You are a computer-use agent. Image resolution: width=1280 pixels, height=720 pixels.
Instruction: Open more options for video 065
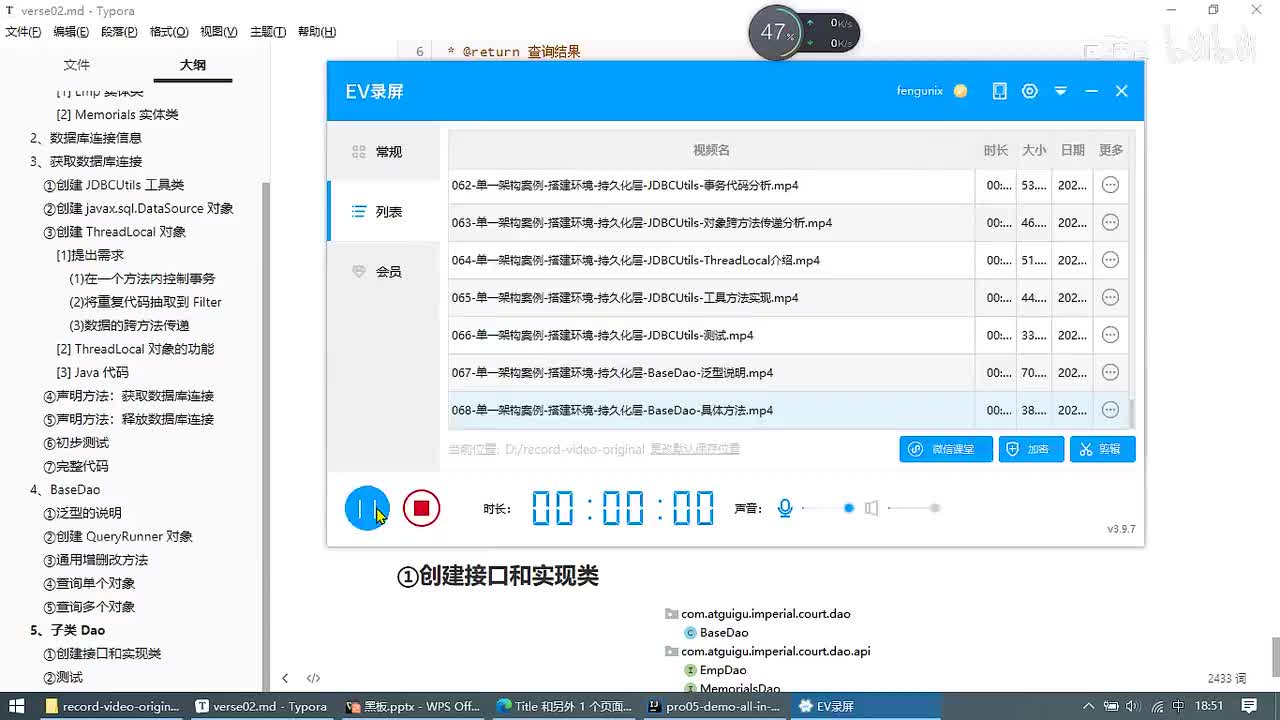coord(1110,297)
